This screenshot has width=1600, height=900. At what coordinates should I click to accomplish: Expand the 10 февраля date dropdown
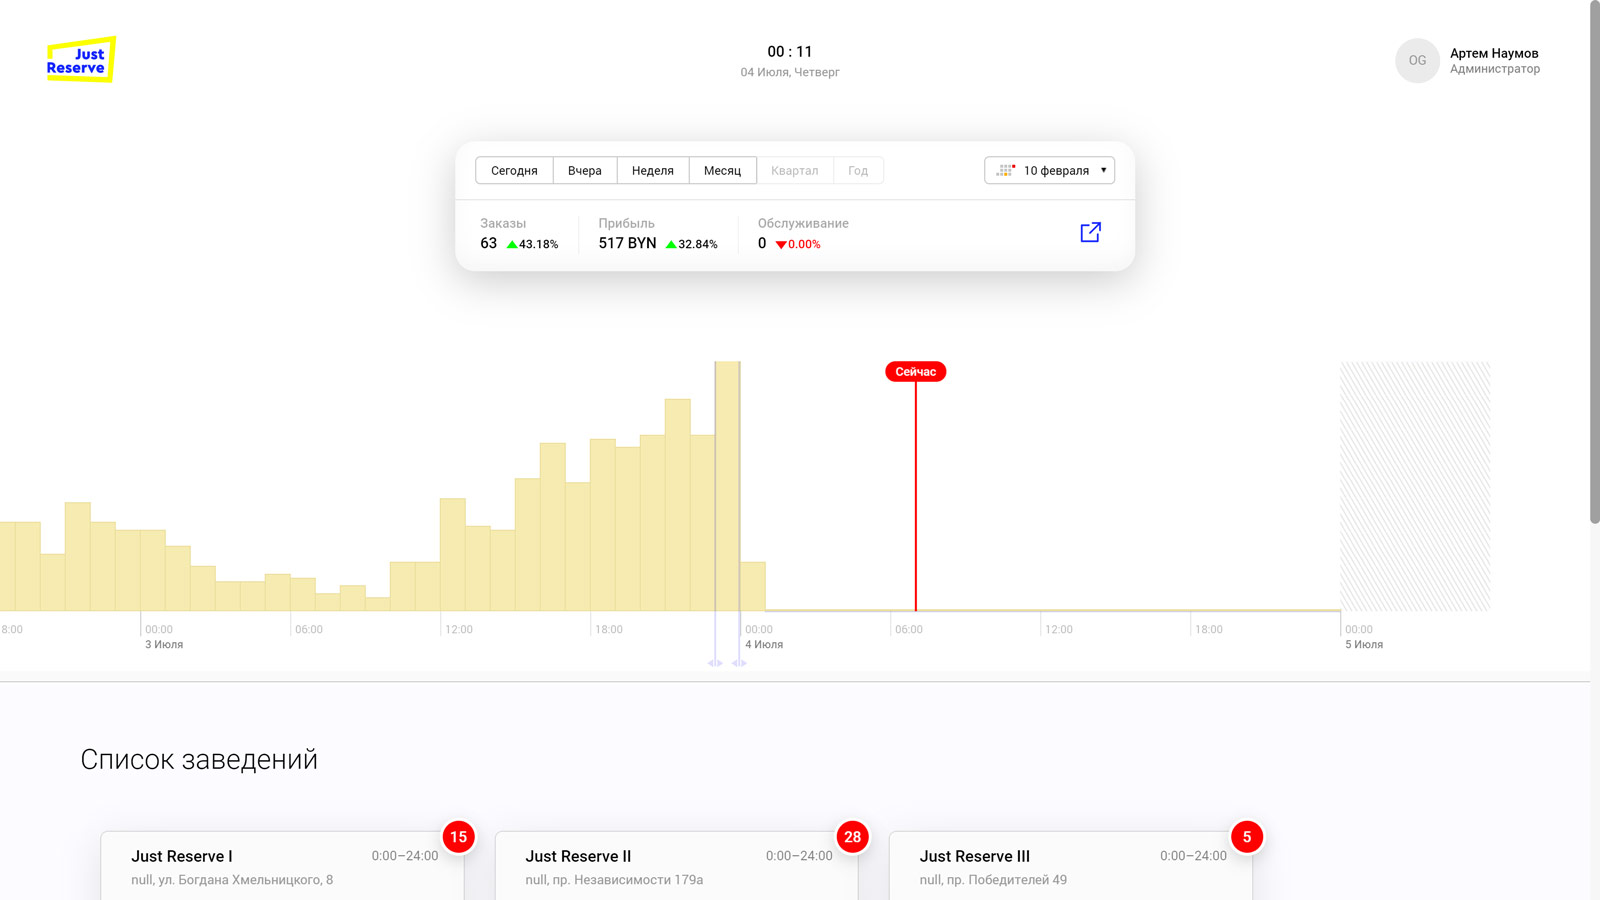(1055, 171)
